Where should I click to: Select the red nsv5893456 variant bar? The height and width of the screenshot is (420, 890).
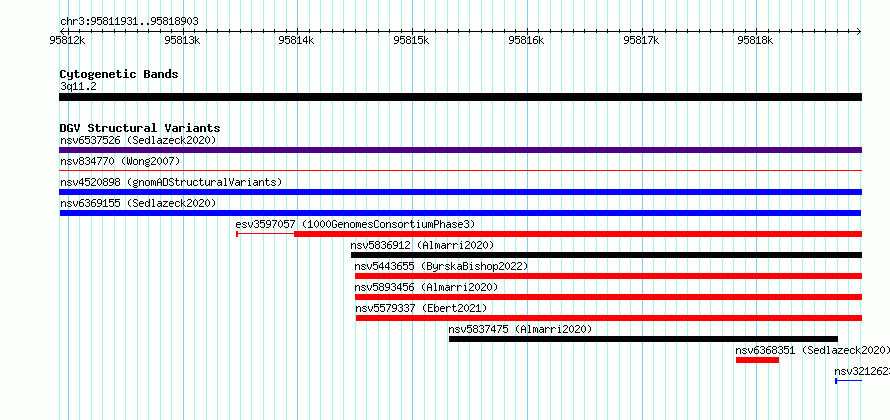(608, 297)
